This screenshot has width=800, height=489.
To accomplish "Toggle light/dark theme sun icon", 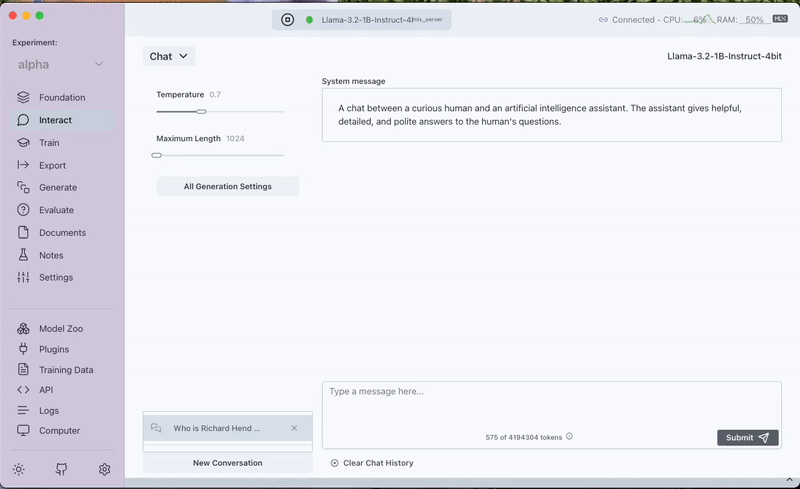I will click(18, 469).
